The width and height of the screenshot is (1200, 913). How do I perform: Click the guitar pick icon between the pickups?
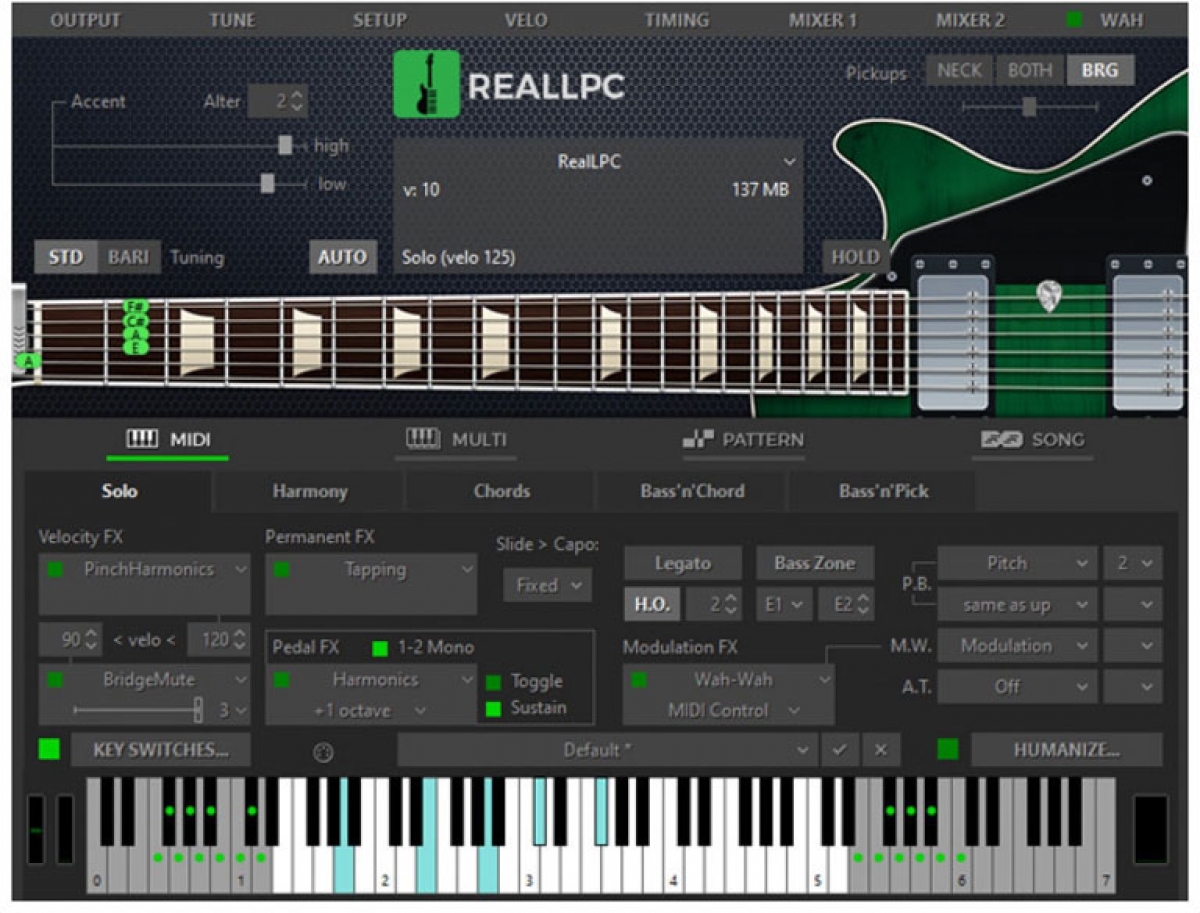[1048, 296]
